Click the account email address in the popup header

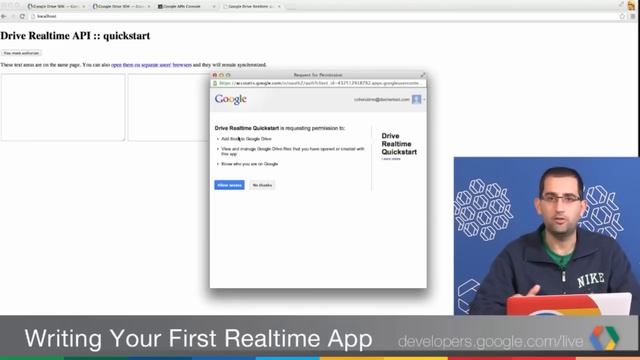coord(382,99)
